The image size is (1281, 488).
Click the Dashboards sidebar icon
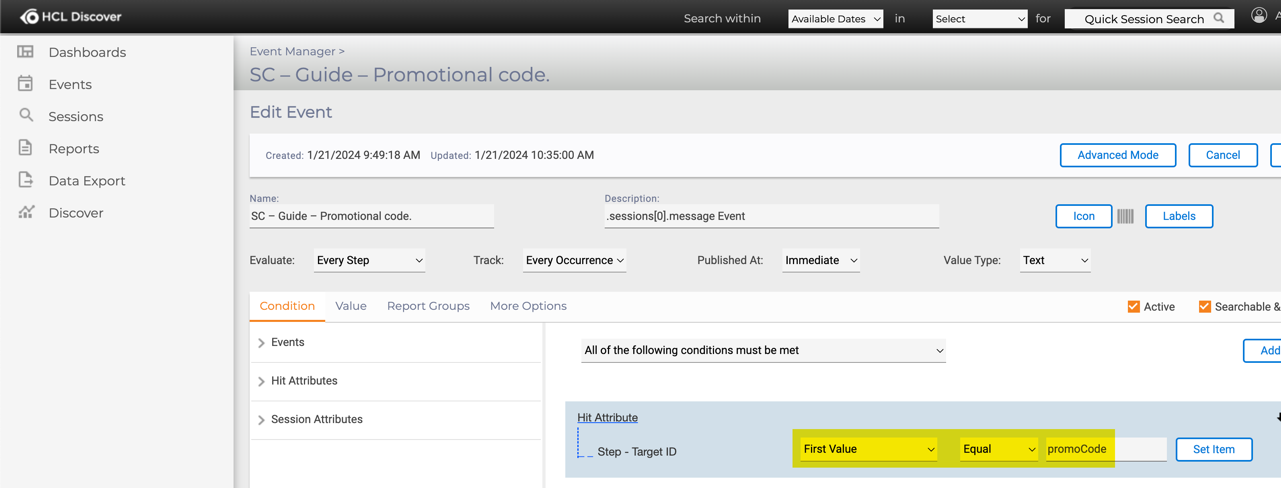pyautogui.click(x=26, y=52)
